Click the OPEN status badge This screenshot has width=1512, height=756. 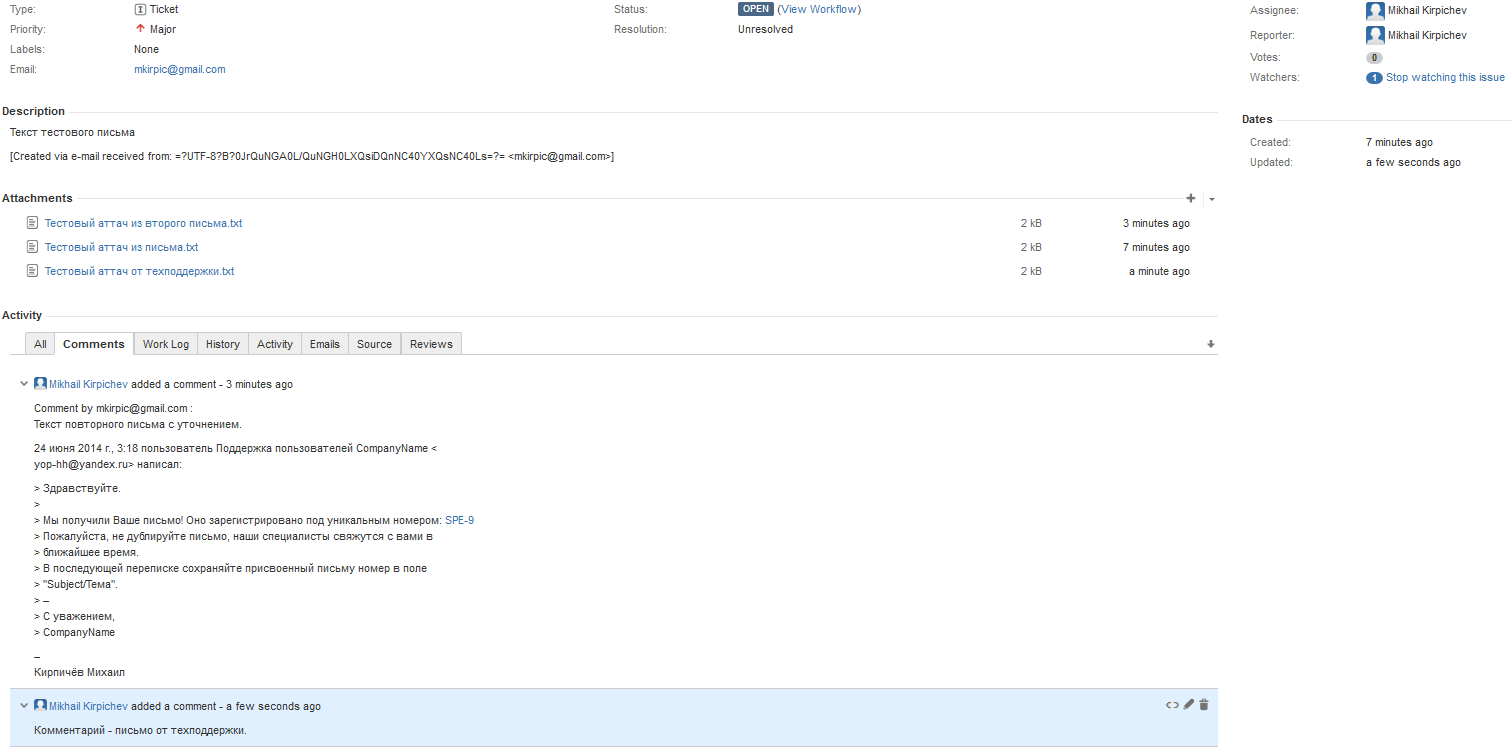click(756, 9)
